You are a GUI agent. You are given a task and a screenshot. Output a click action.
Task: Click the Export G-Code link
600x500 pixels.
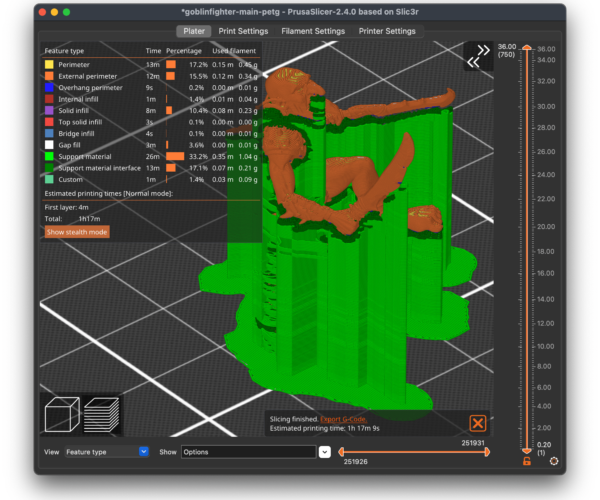pyautogui.click(x=341, y=419)
